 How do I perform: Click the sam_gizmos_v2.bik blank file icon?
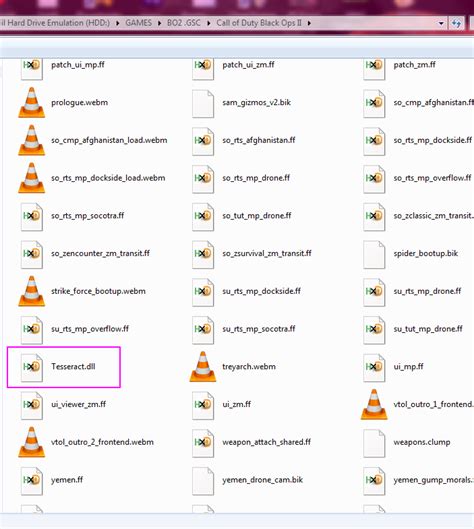coord(203,104)
